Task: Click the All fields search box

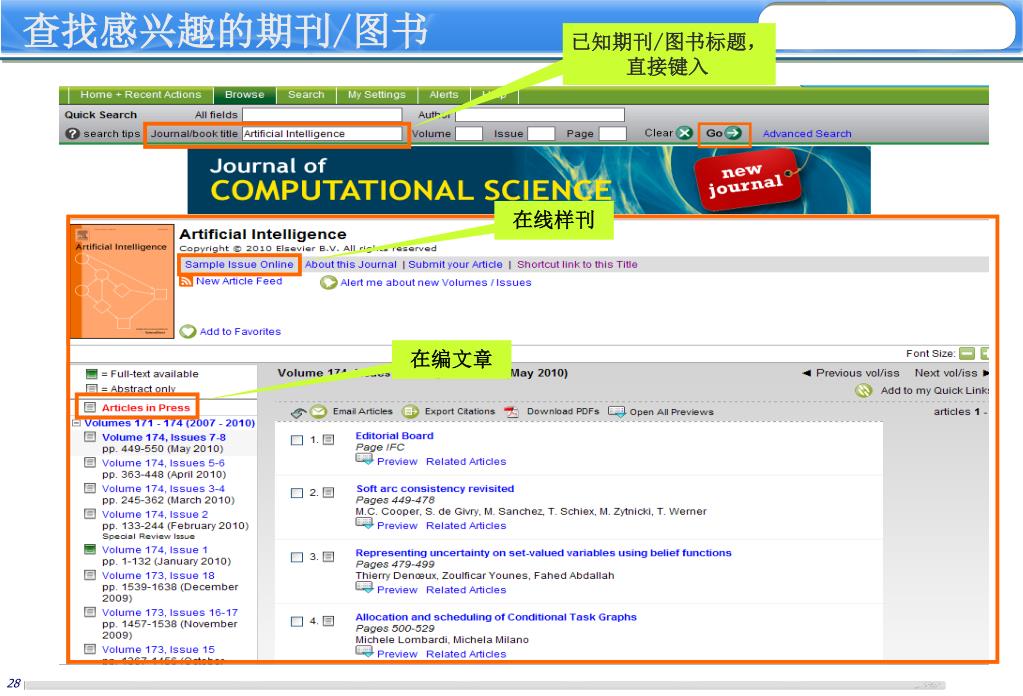Action: [322, 115]
